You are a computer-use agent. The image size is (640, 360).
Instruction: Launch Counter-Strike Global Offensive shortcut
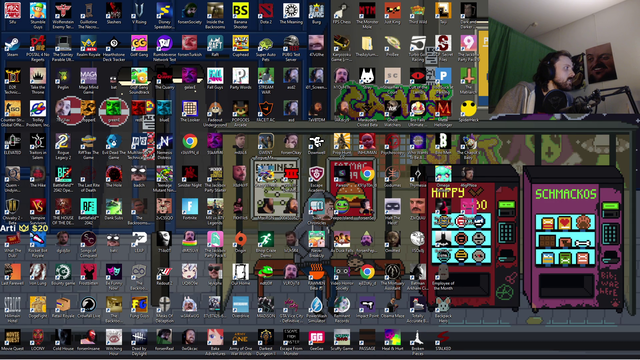pos(12,109)
